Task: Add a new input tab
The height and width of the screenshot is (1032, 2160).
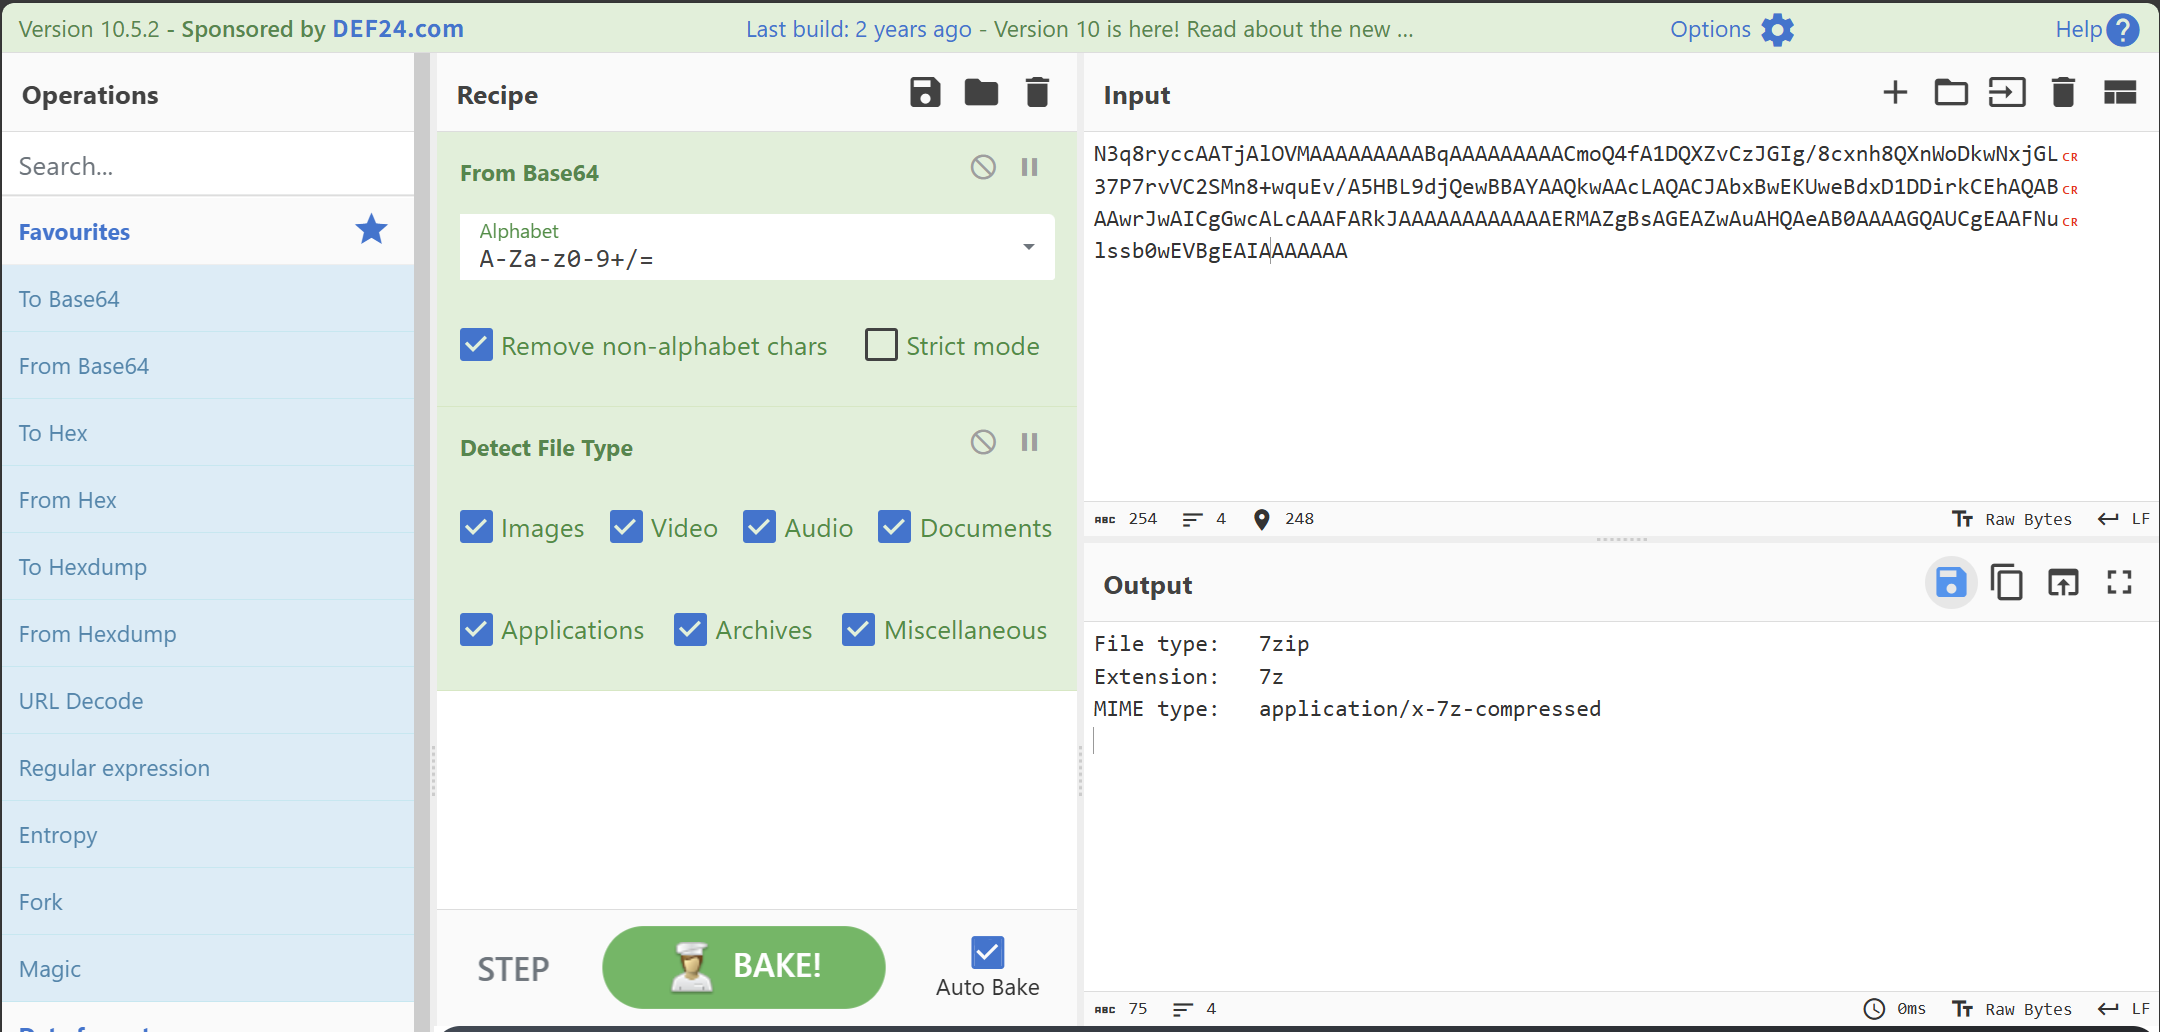Action: pos(1895,93)
